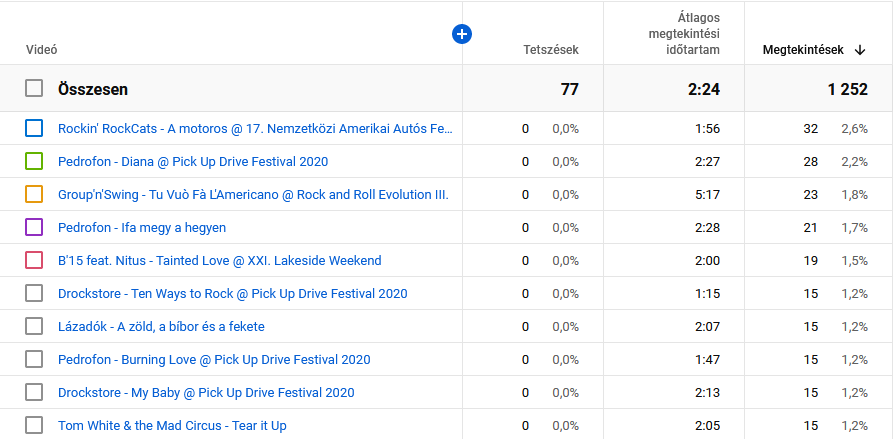Toggle the Összesen checkbox
Viewport: 893px width, 439px height.
pos(34,89)
